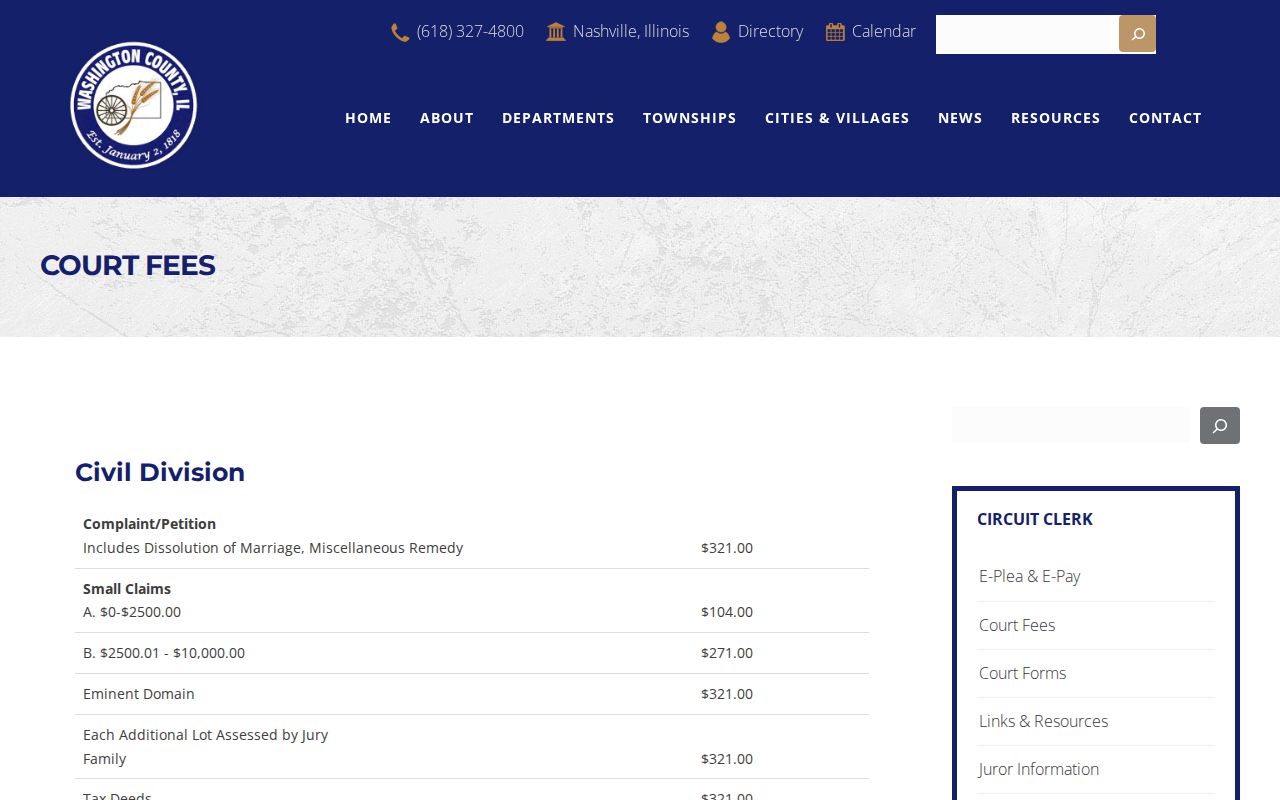Click the gray sidebar search button

pyautogui.click(x=1220, y=425)
